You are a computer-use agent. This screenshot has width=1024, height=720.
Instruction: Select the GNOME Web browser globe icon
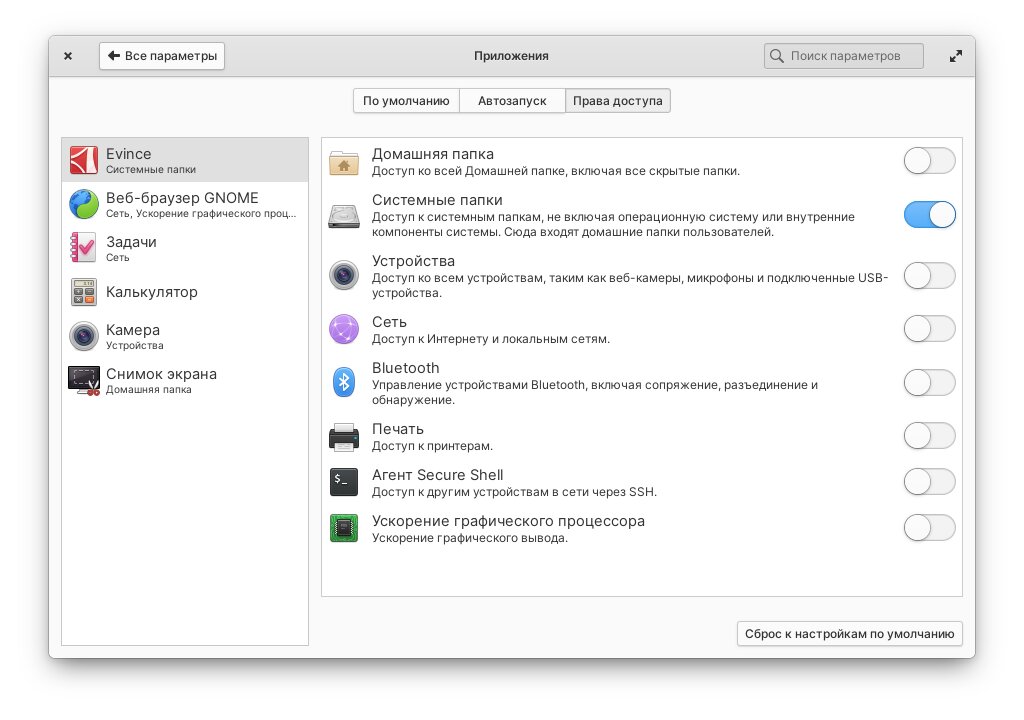coord(84,204)
